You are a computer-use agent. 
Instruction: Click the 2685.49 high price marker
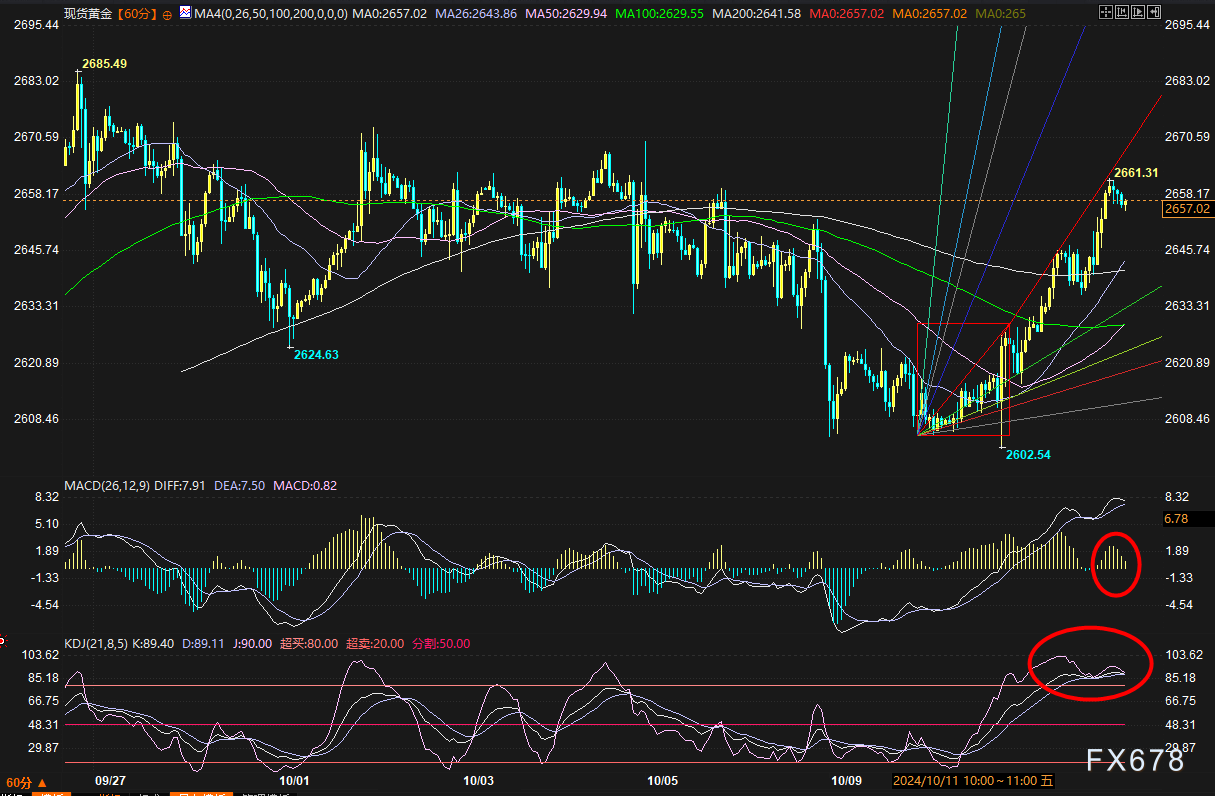pyautogui.click(x=104, y=63)
